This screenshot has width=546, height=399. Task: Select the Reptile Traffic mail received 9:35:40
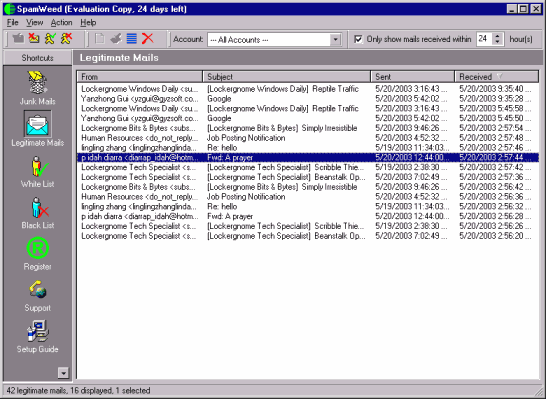pyautogui.click(x=308, y=89)
